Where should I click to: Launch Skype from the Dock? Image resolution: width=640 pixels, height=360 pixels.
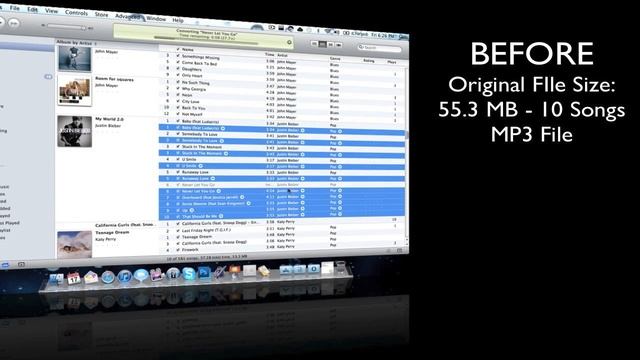(x=188, y=273)
